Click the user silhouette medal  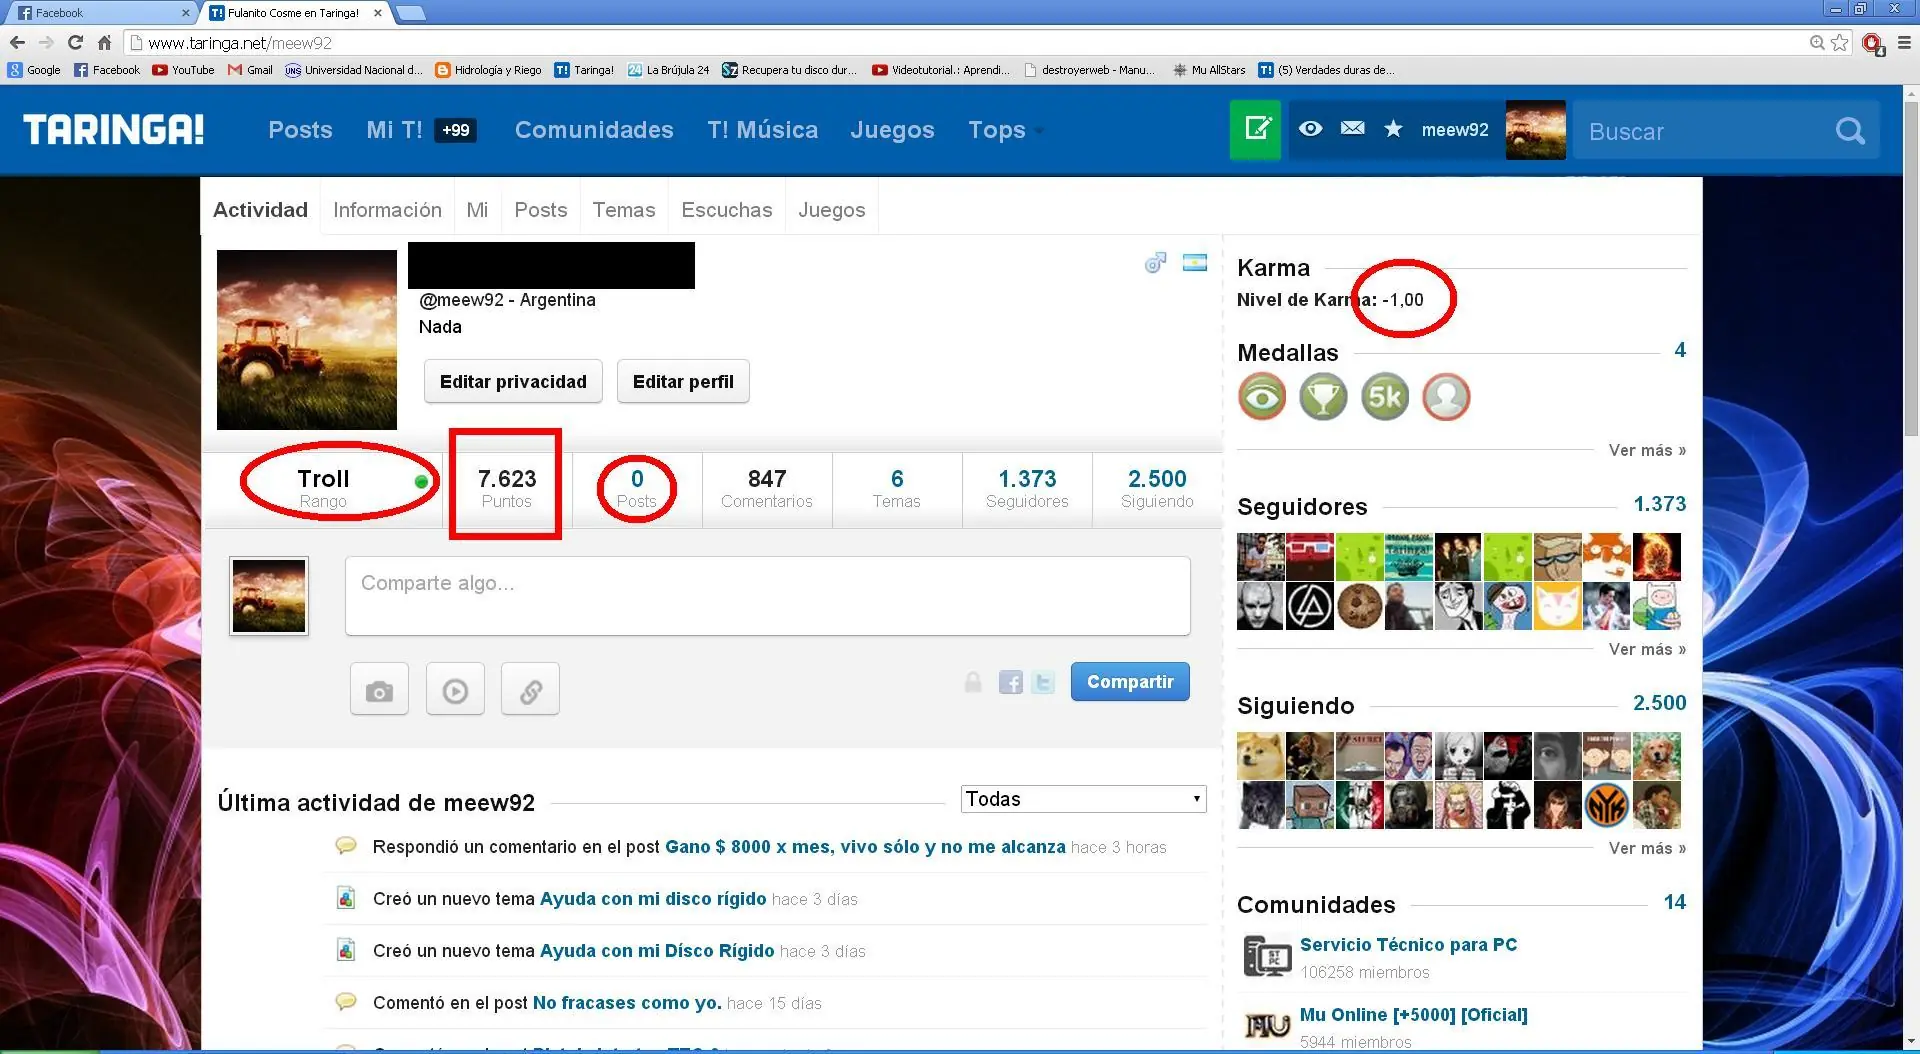[x=1446, y=397]
